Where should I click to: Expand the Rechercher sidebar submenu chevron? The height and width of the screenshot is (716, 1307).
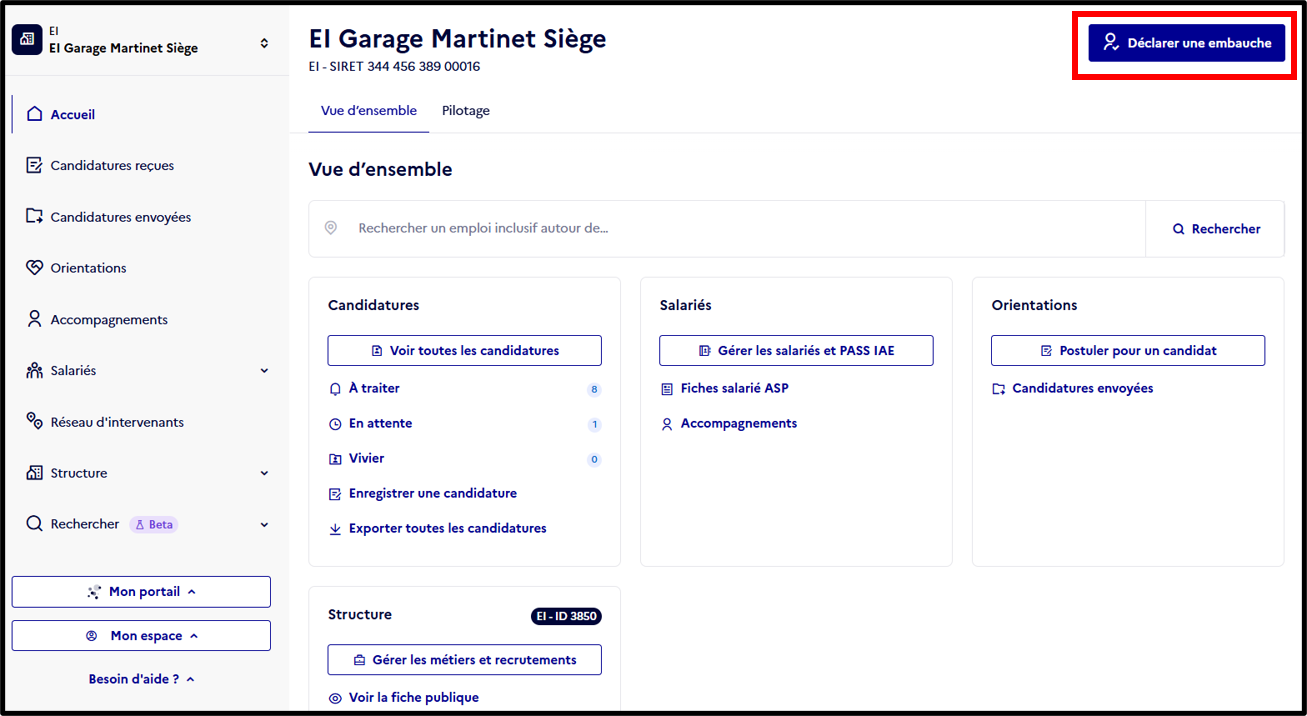pyautogui.click(x=264, y=524)
